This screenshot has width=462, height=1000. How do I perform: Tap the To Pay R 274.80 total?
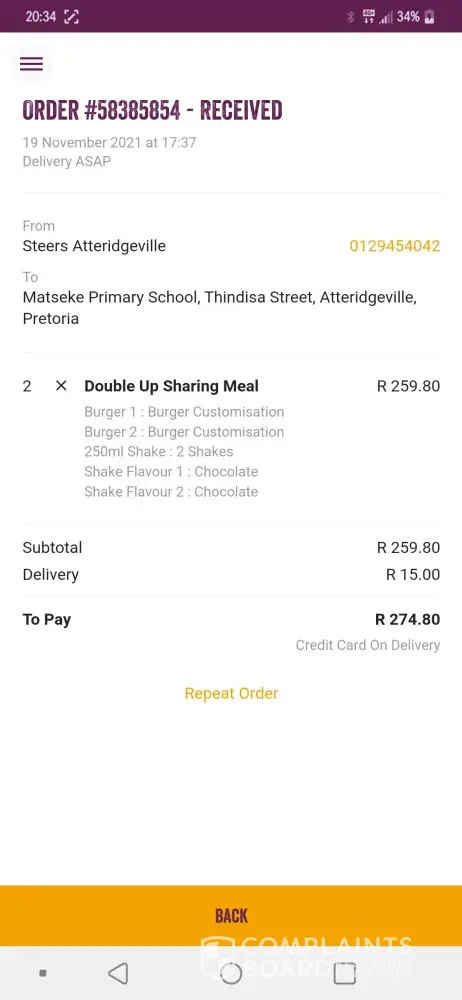231,619
